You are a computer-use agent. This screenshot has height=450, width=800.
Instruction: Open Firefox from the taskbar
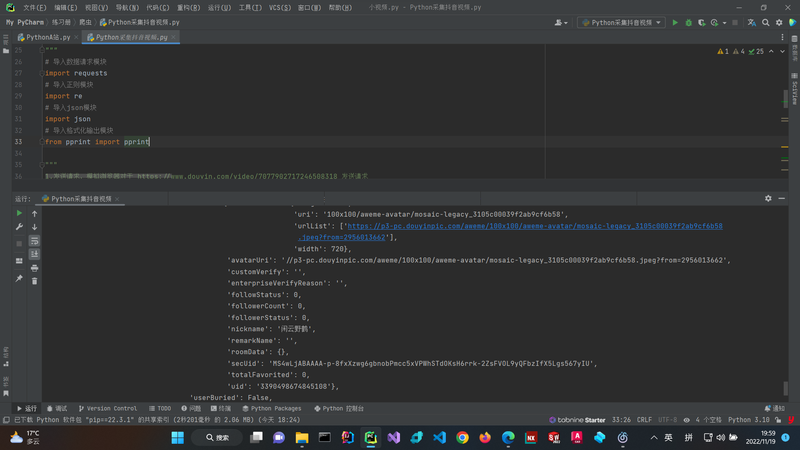[x=485, y=438]
